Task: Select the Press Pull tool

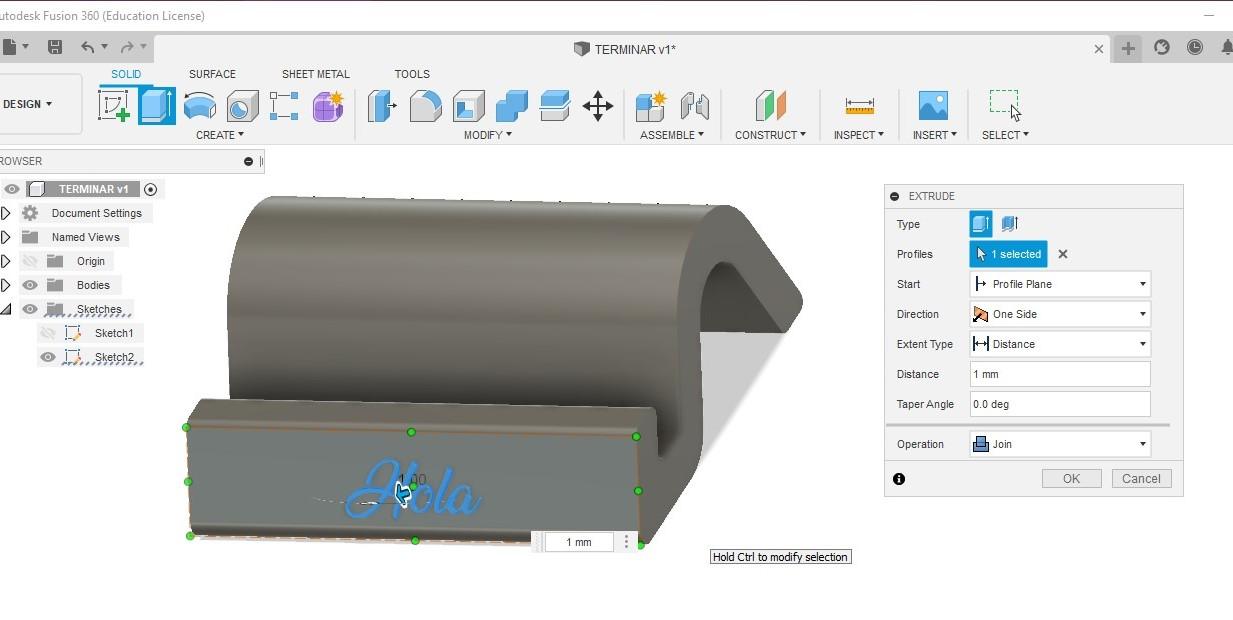Action: 382,105
